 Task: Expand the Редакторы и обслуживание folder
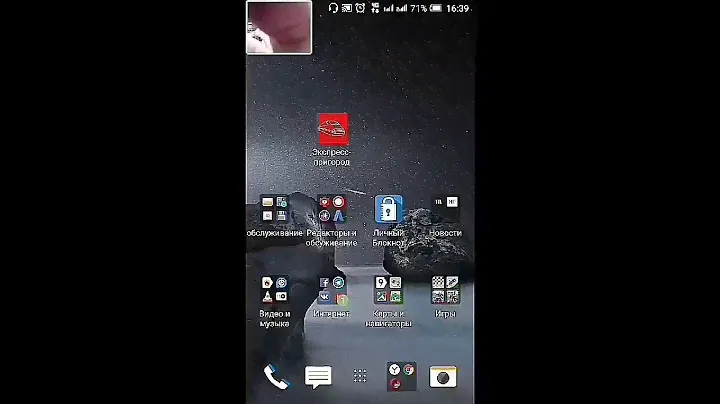point(332,210)
